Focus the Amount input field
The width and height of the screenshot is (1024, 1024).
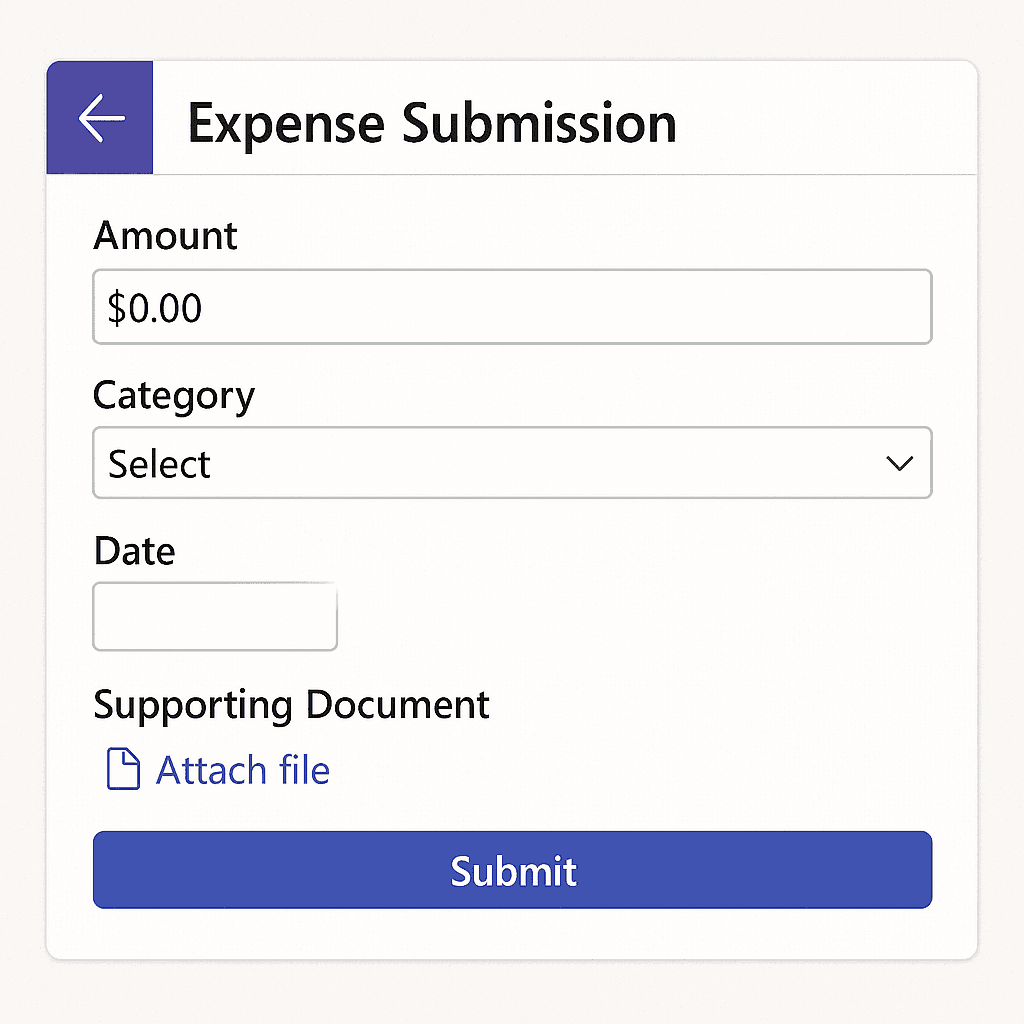[512, 307]
